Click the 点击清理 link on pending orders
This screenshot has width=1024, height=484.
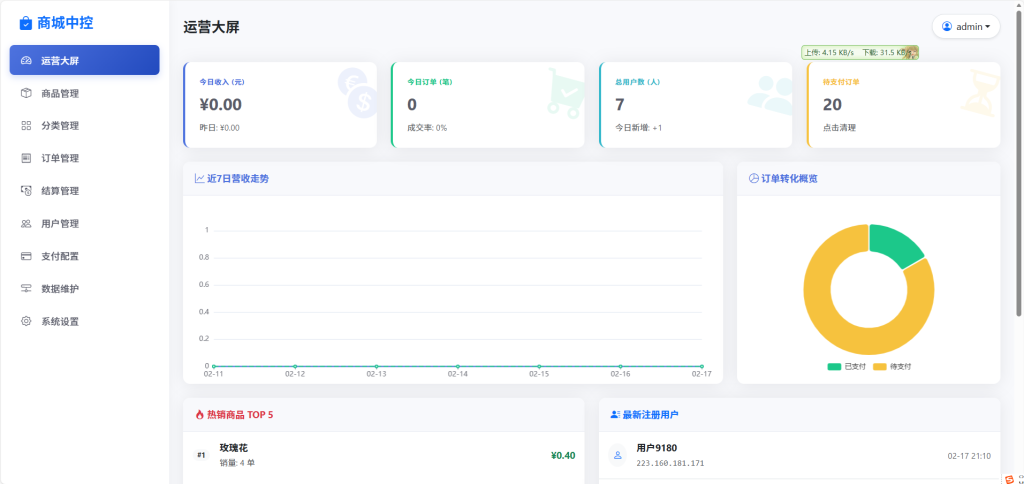click(x=838, y=128)
